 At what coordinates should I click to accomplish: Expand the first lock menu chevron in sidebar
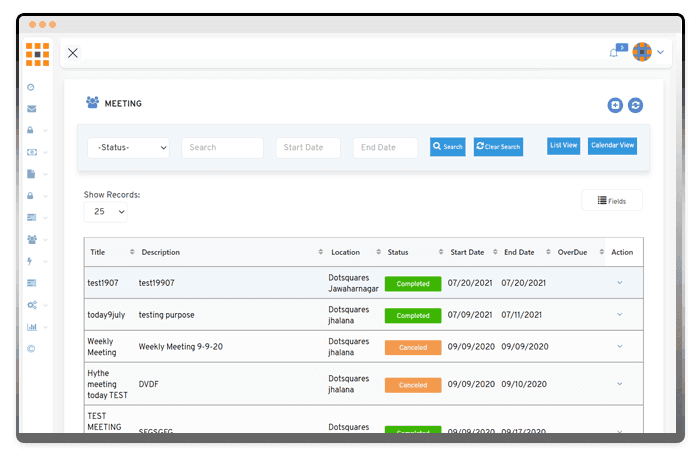tap(45, 131)
